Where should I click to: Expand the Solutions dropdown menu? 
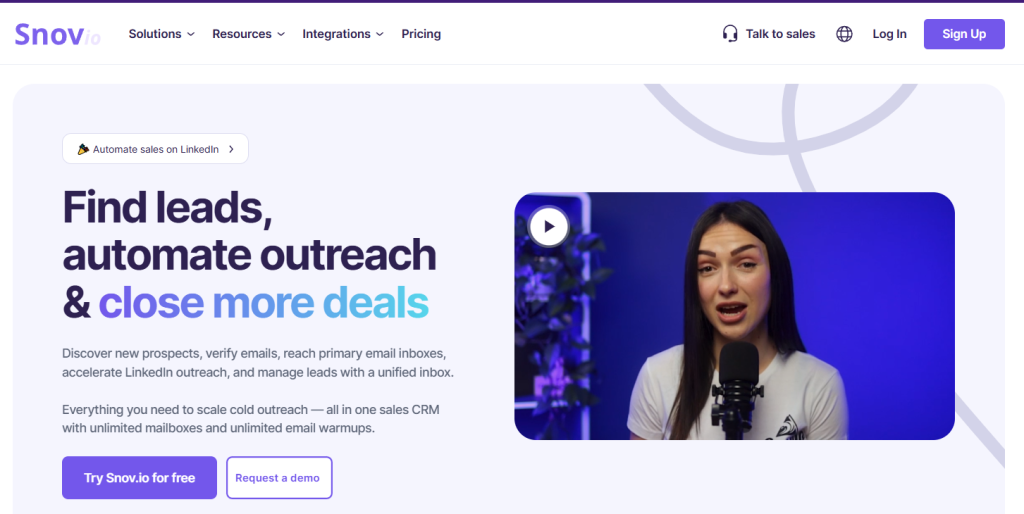(x=161, y=34)
